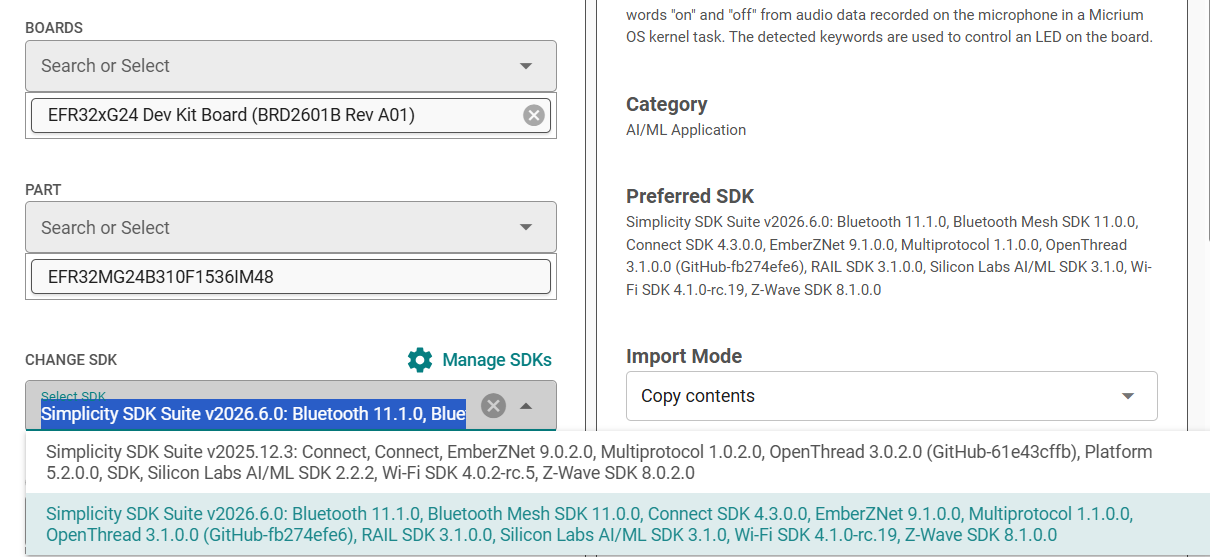Collapse the Select SDK dropdown arrow
Image resolution: width=1210 pixels, height=557 pixels.
526,405
